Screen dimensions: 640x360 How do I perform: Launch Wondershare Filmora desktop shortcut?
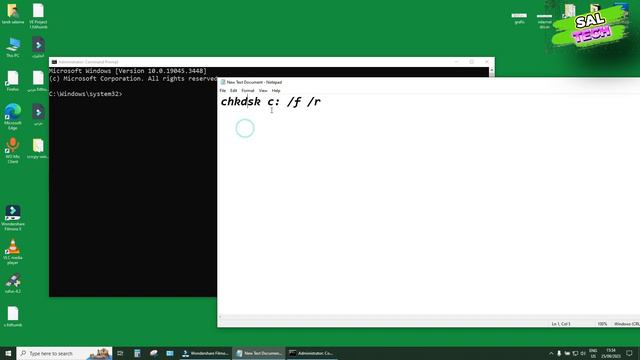(x=13, y=218)
